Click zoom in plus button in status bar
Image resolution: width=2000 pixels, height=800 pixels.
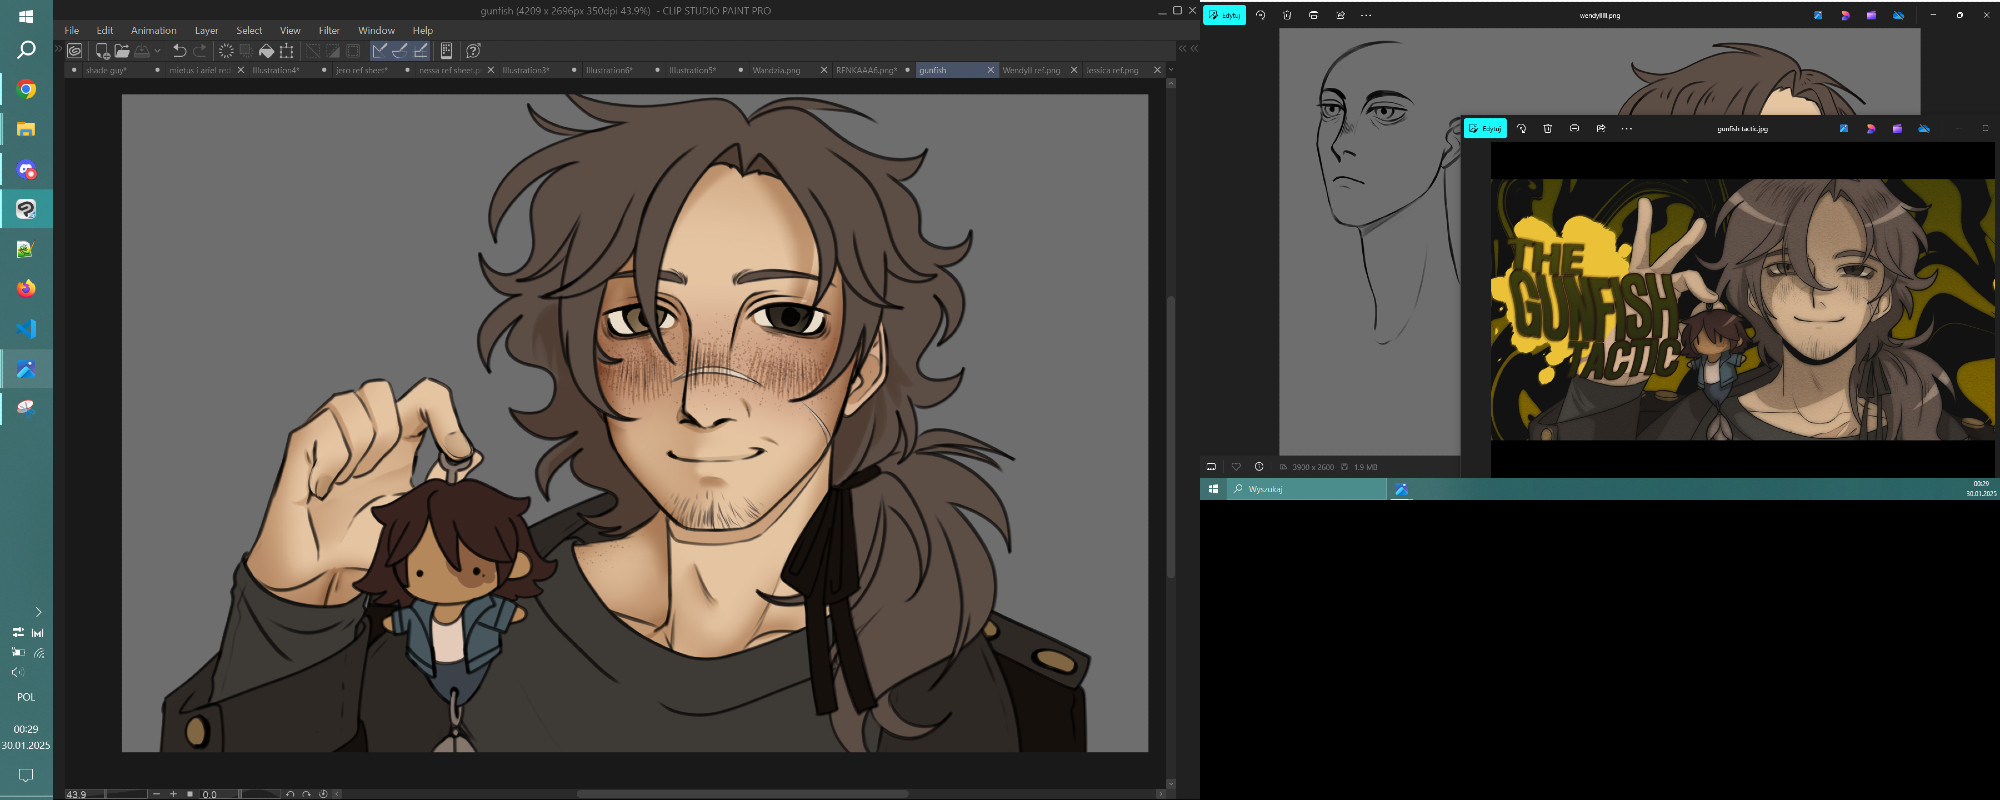[173, 794]
